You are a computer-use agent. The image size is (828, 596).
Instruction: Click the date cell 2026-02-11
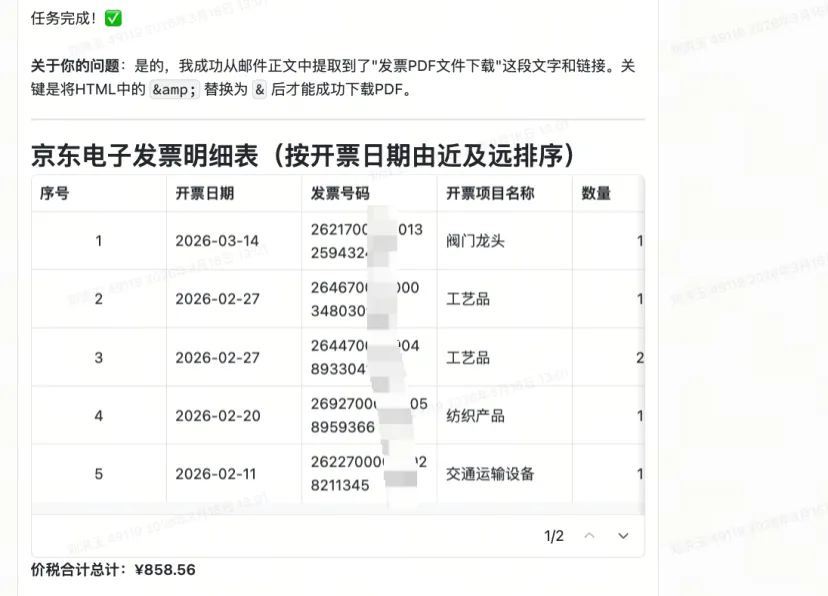[x=215, y=474]
